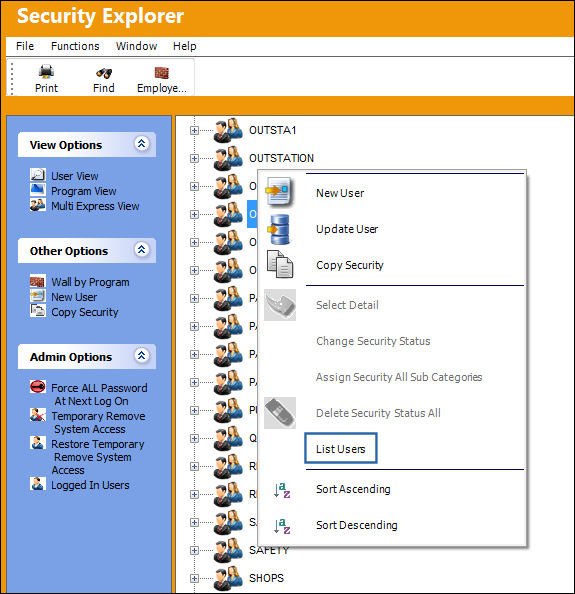Image resolution: width=575 pixels, height=594 pixels.
Task: Expand the highlighted selected tree node
Action: click(x=194, y=214)
